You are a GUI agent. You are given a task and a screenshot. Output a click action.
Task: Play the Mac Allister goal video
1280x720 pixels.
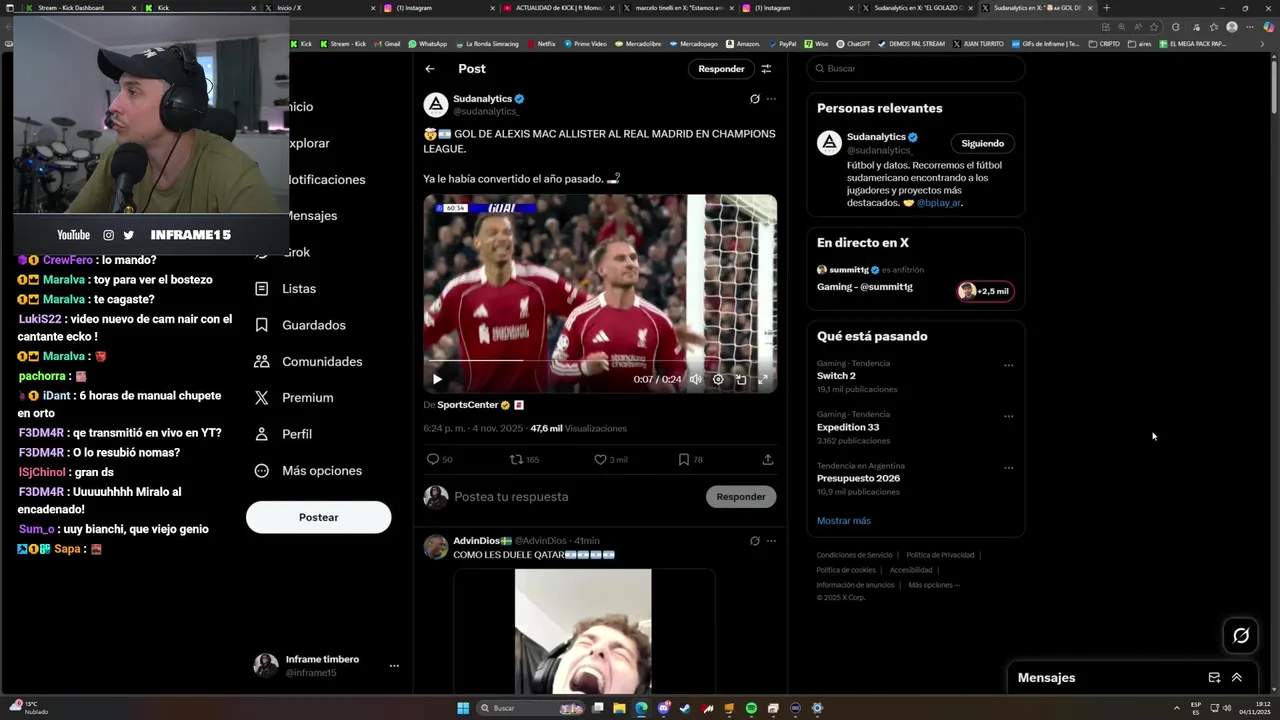coord(437,379)
